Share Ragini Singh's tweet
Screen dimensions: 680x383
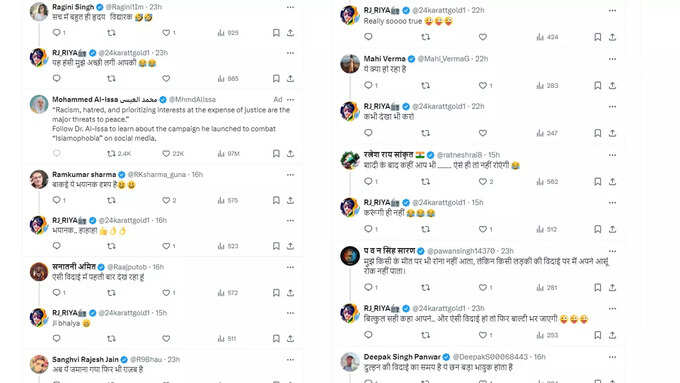click(290, 33)
